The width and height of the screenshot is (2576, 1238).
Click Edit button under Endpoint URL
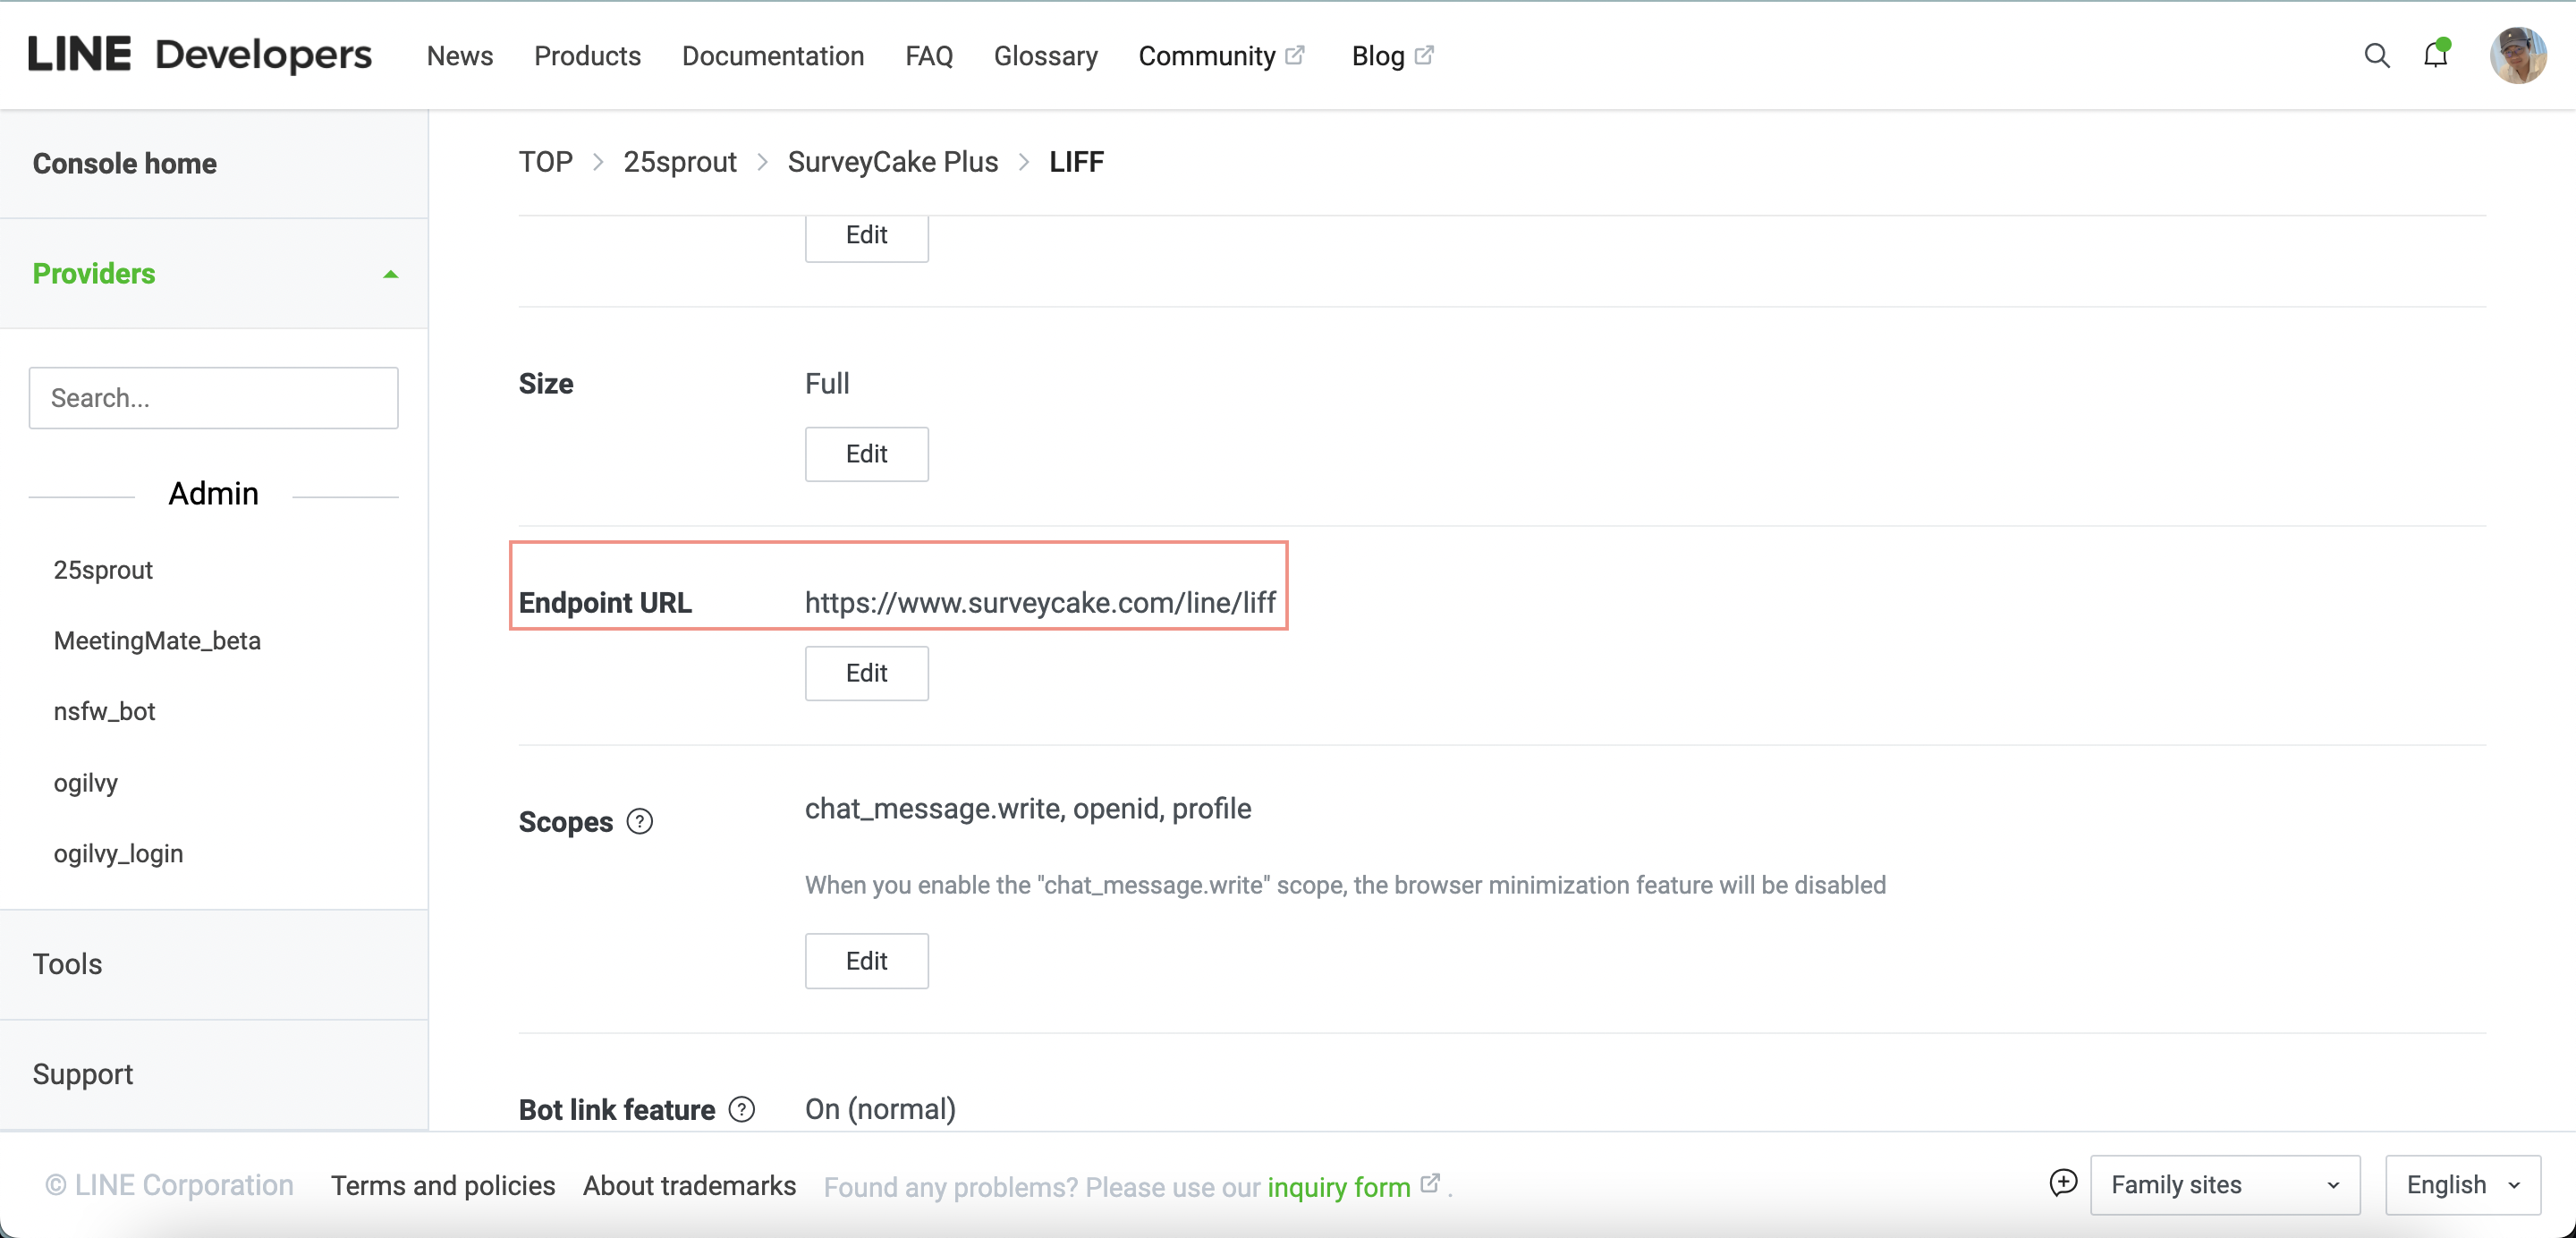[x=866, y=673]
